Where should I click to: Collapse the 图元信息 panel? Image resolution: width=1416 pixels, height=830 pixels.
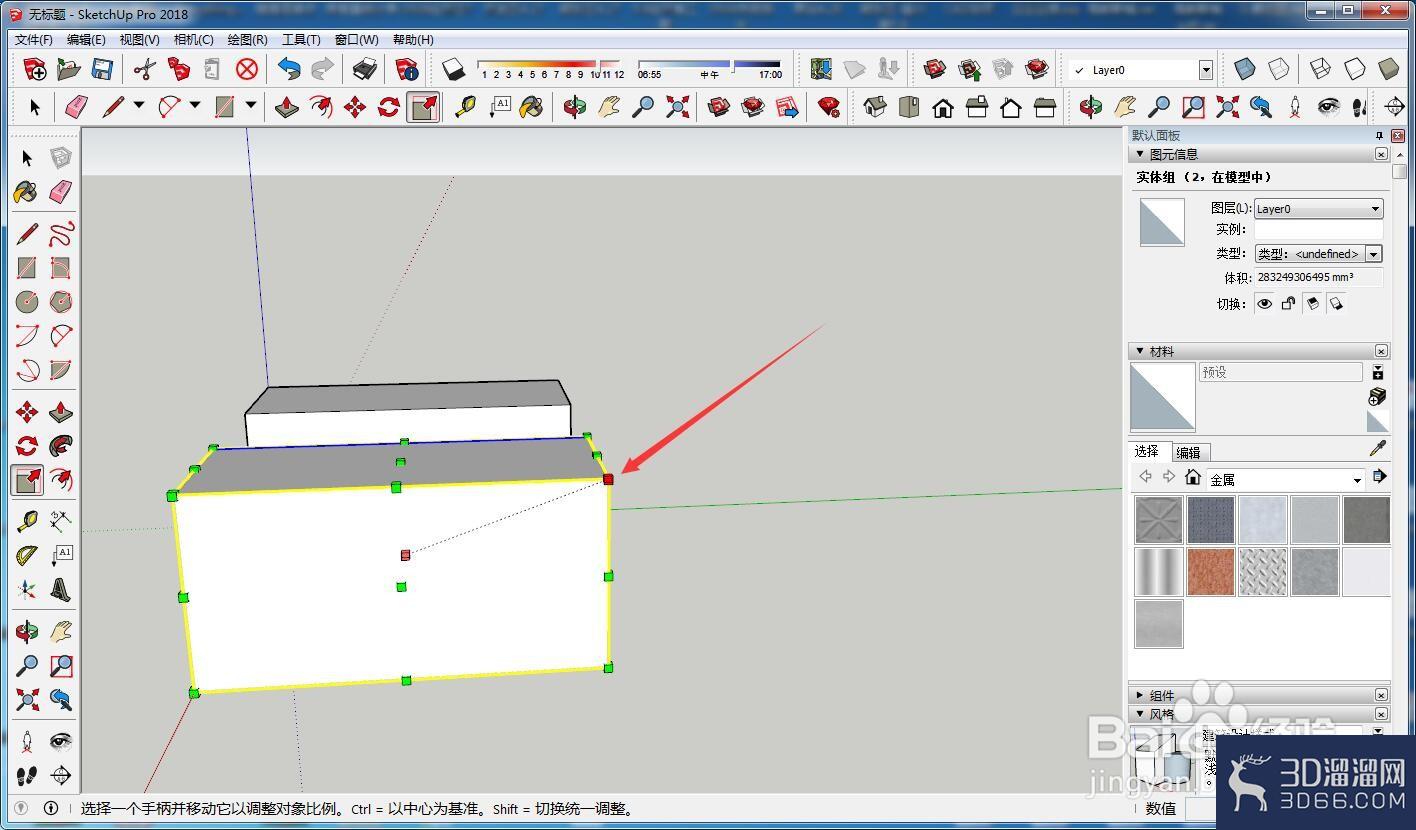coord(1140,154)
